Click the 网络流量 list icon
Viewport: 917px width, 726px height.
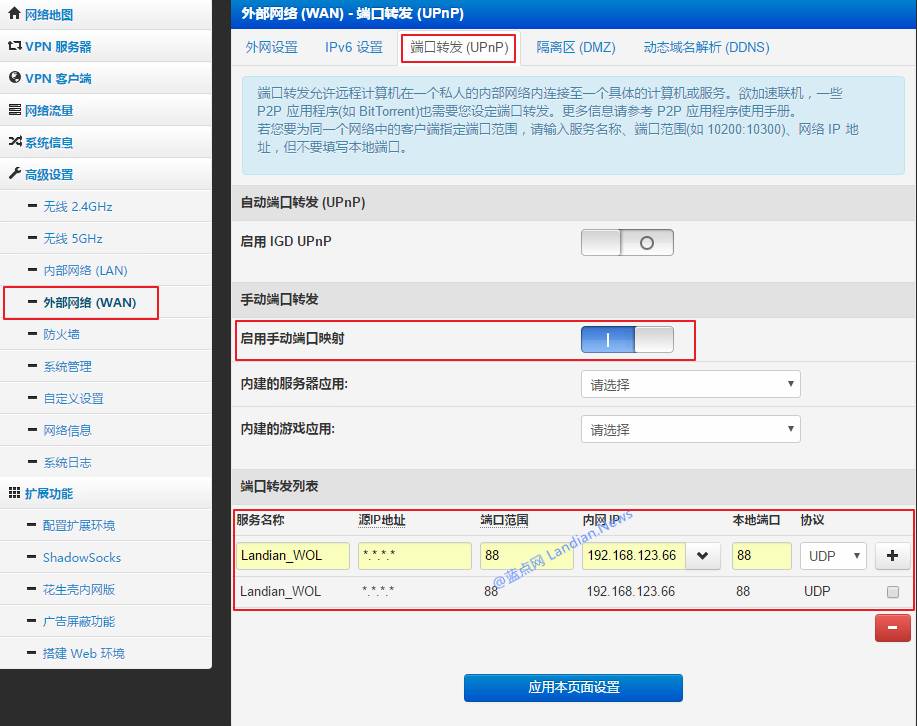click(15, 109)
